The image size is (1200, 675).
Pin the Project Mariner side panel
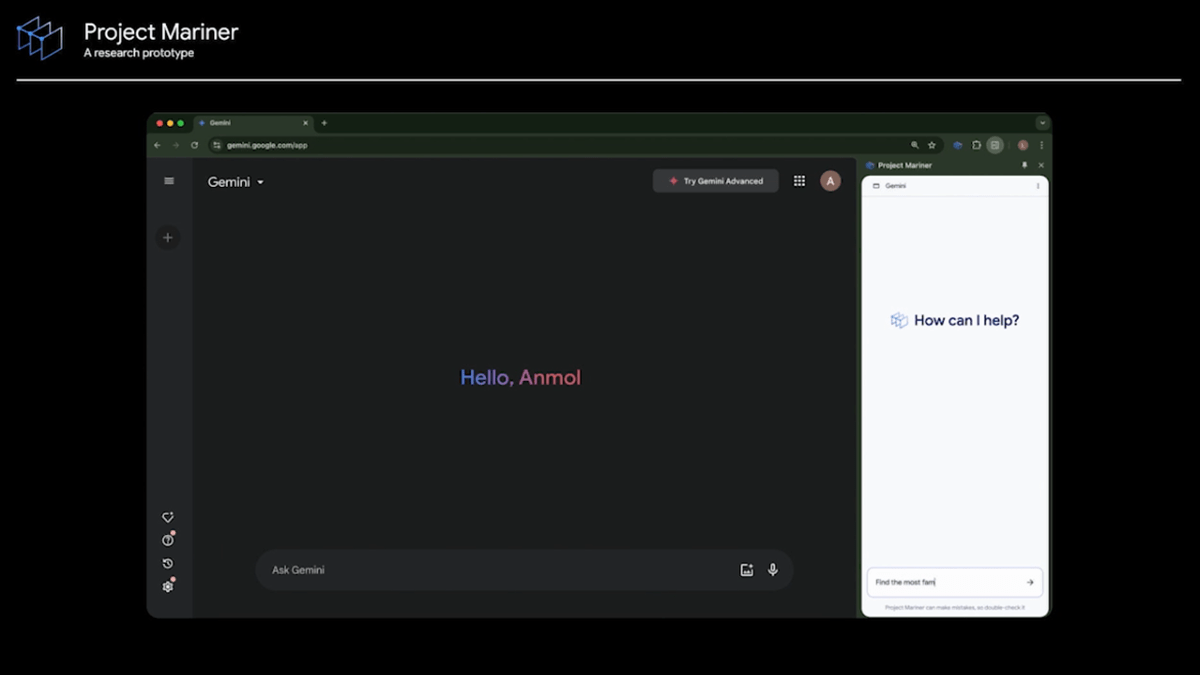pos(1024,165)
